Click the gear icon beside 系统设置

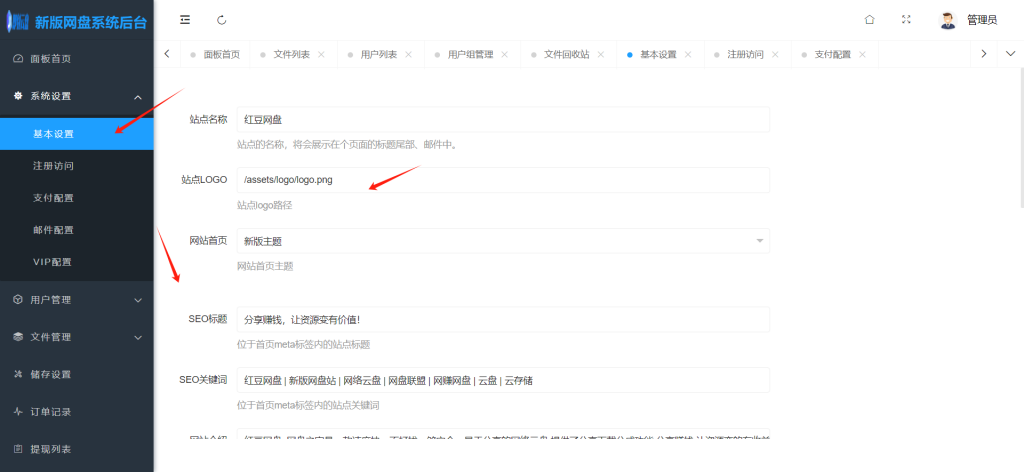tap(18, 96)
